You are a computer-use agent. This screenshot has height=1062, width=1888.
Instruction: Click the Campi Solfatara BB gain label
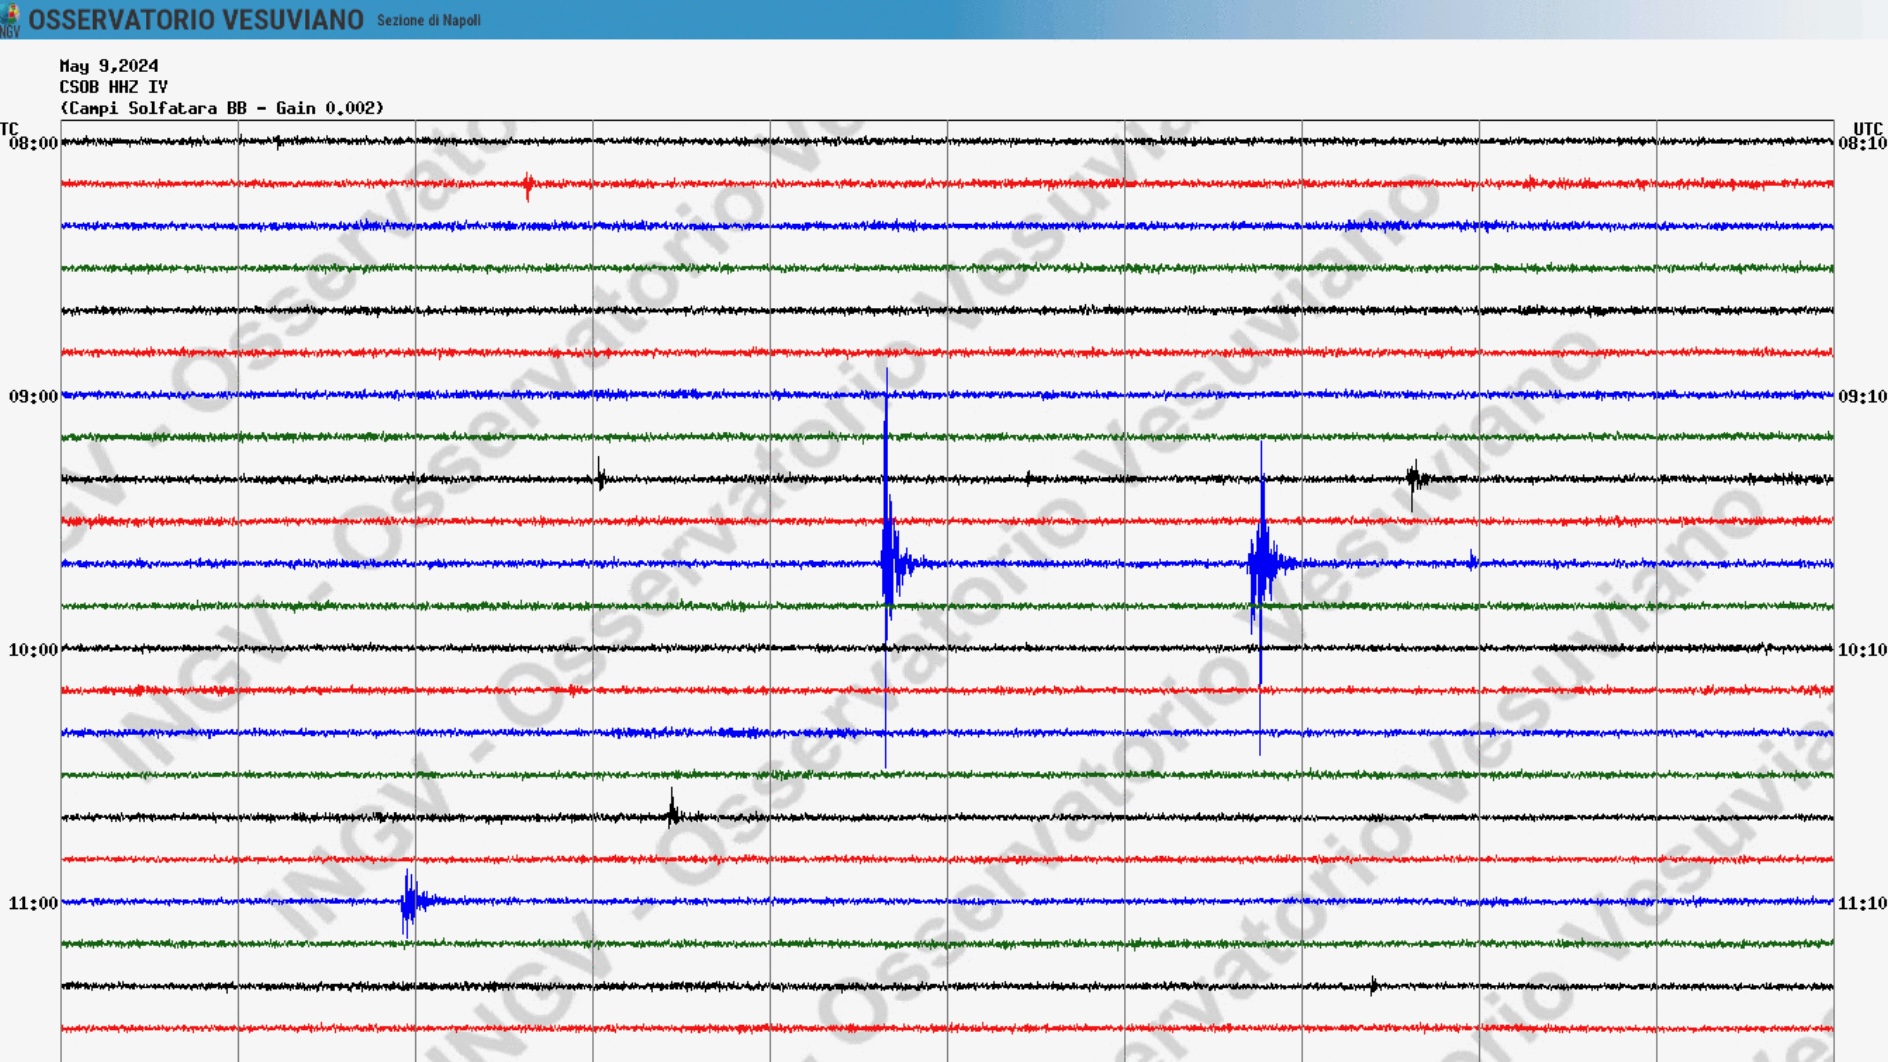221,108
